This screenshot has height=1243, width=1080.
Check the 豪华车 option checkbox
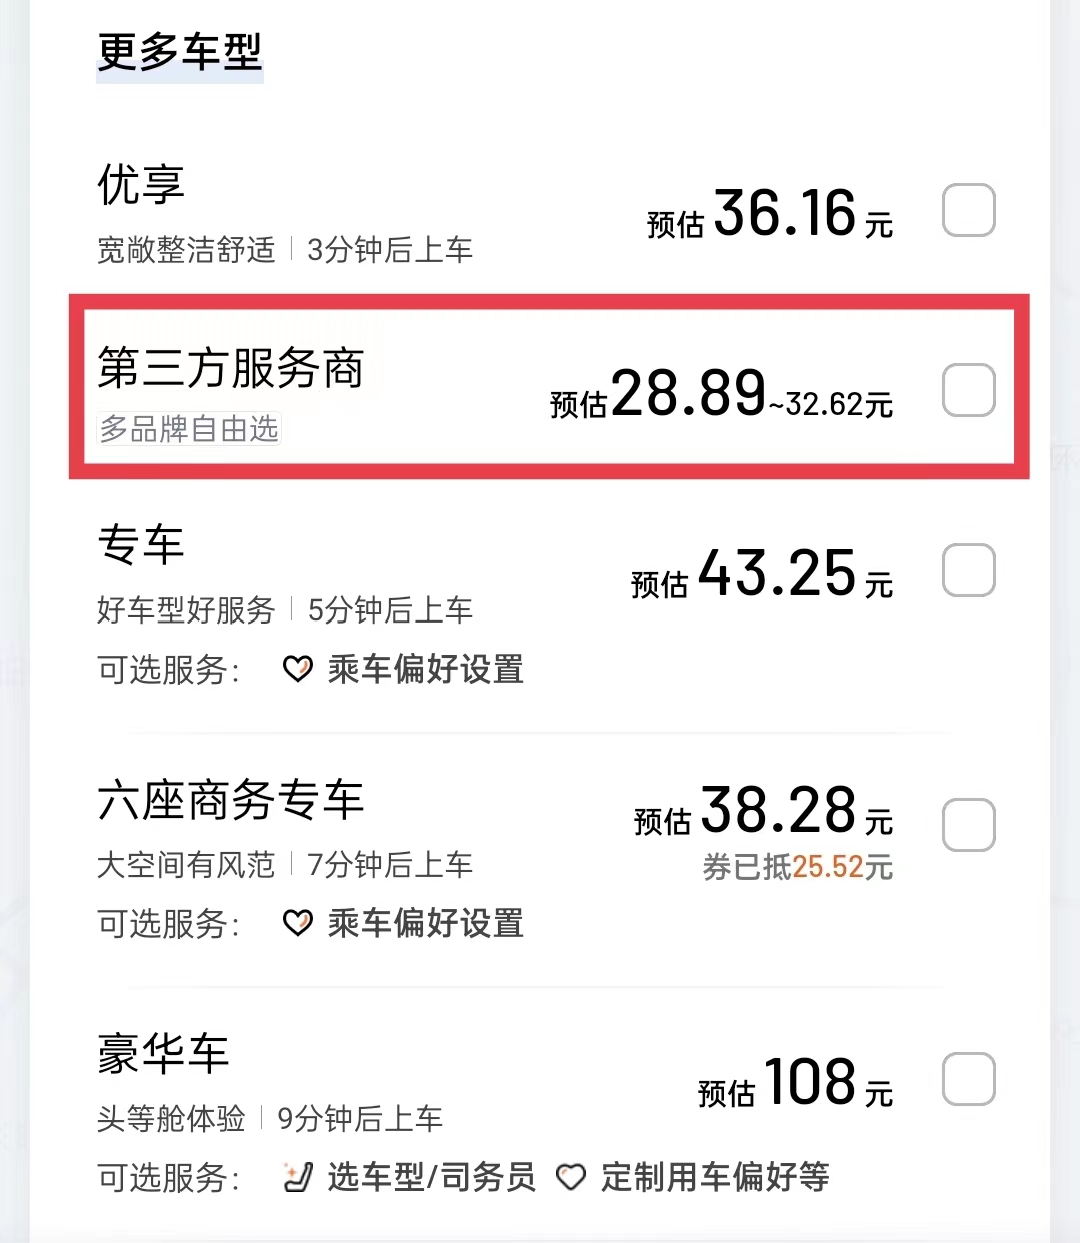point(968,1080)
